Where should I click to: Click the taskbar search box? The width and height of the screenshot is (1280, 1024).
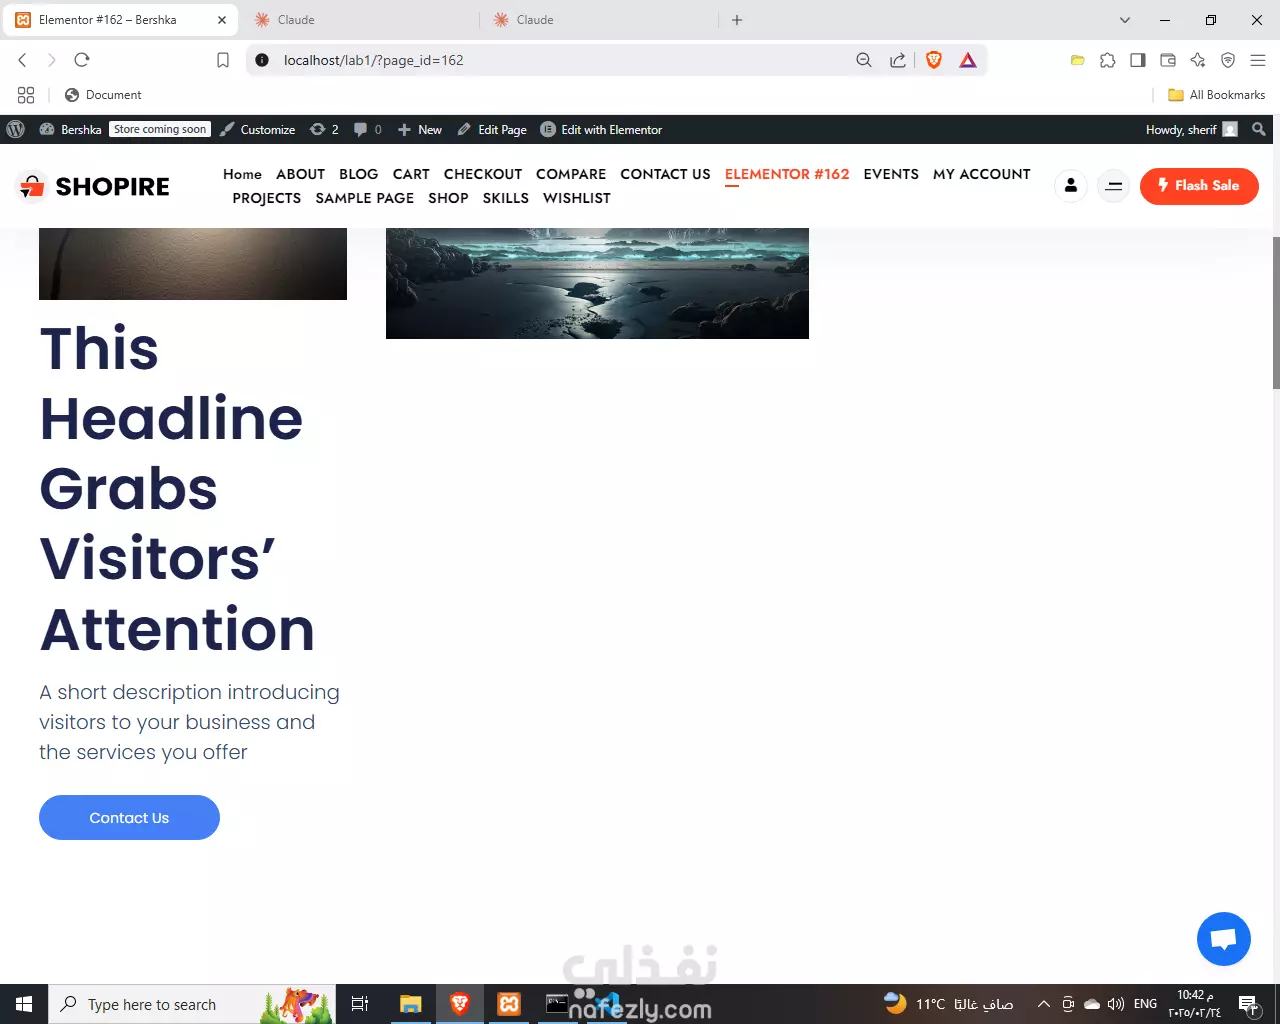[x=192, y=1004]
